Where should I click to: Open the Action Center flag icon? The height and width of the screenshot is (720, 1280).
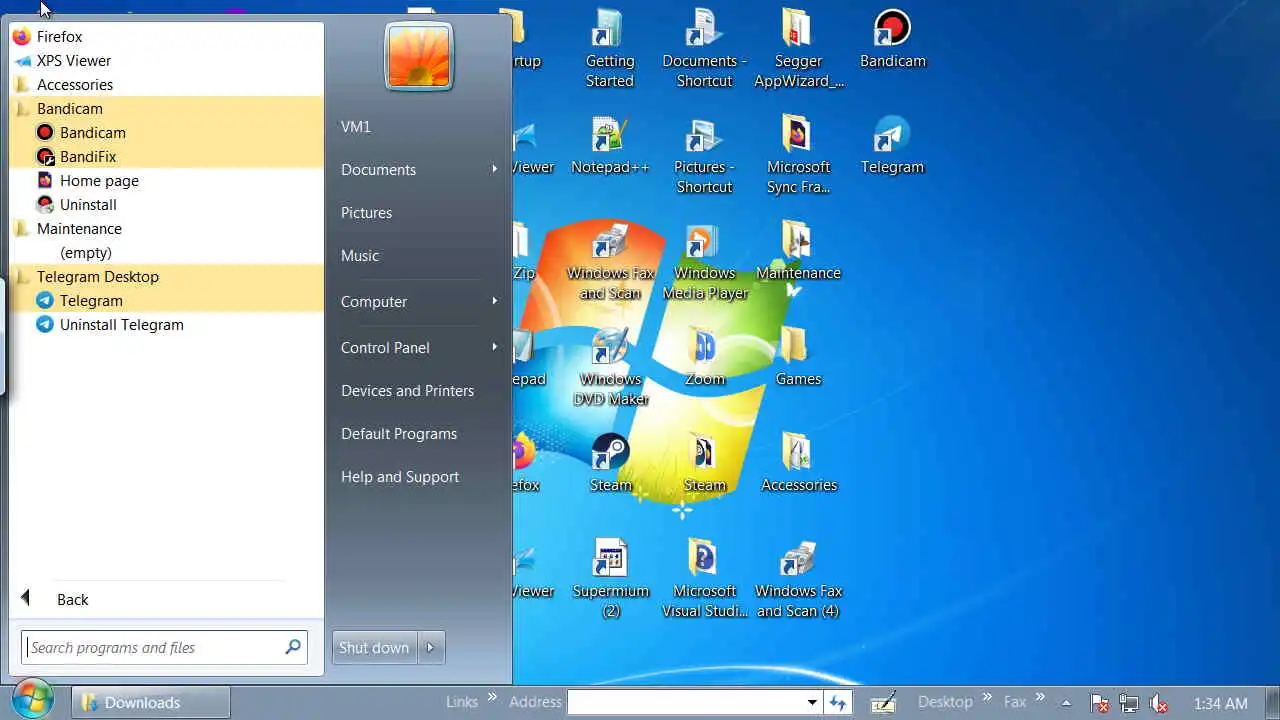(x=1098, y=703)
